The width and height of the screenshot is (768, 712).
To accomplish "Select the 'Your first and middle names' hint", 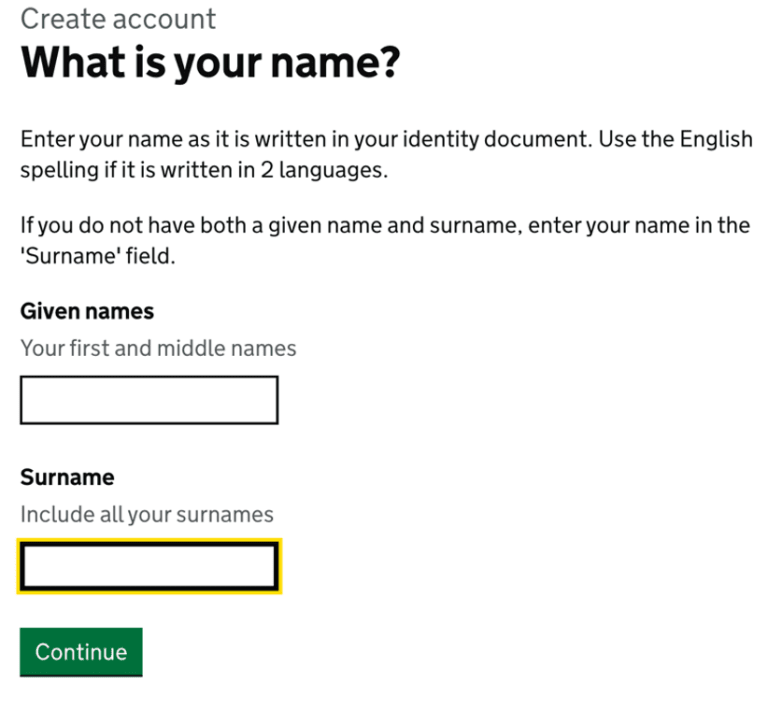I will pos(158,349).
